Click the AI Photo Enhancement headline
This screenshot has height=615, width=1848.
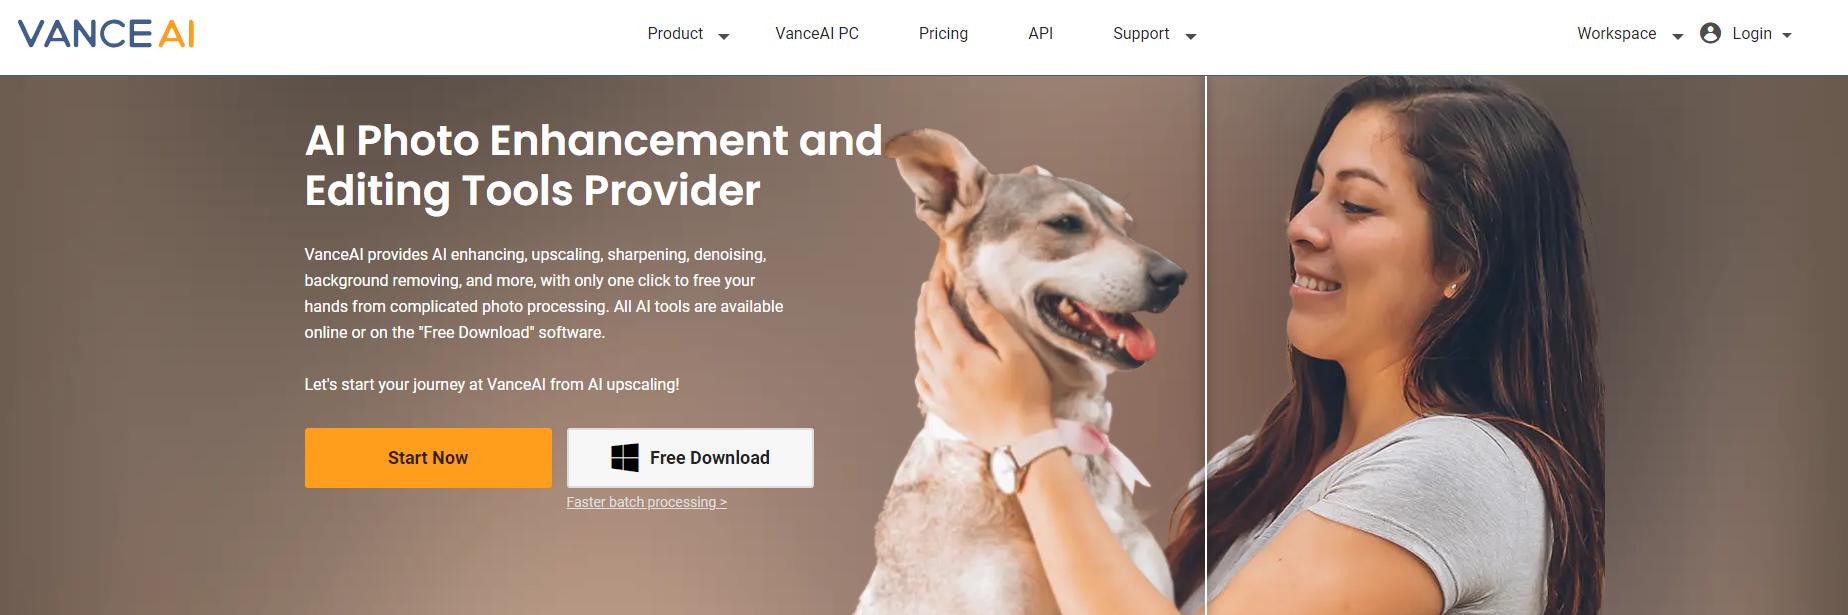tap(593, 166)
